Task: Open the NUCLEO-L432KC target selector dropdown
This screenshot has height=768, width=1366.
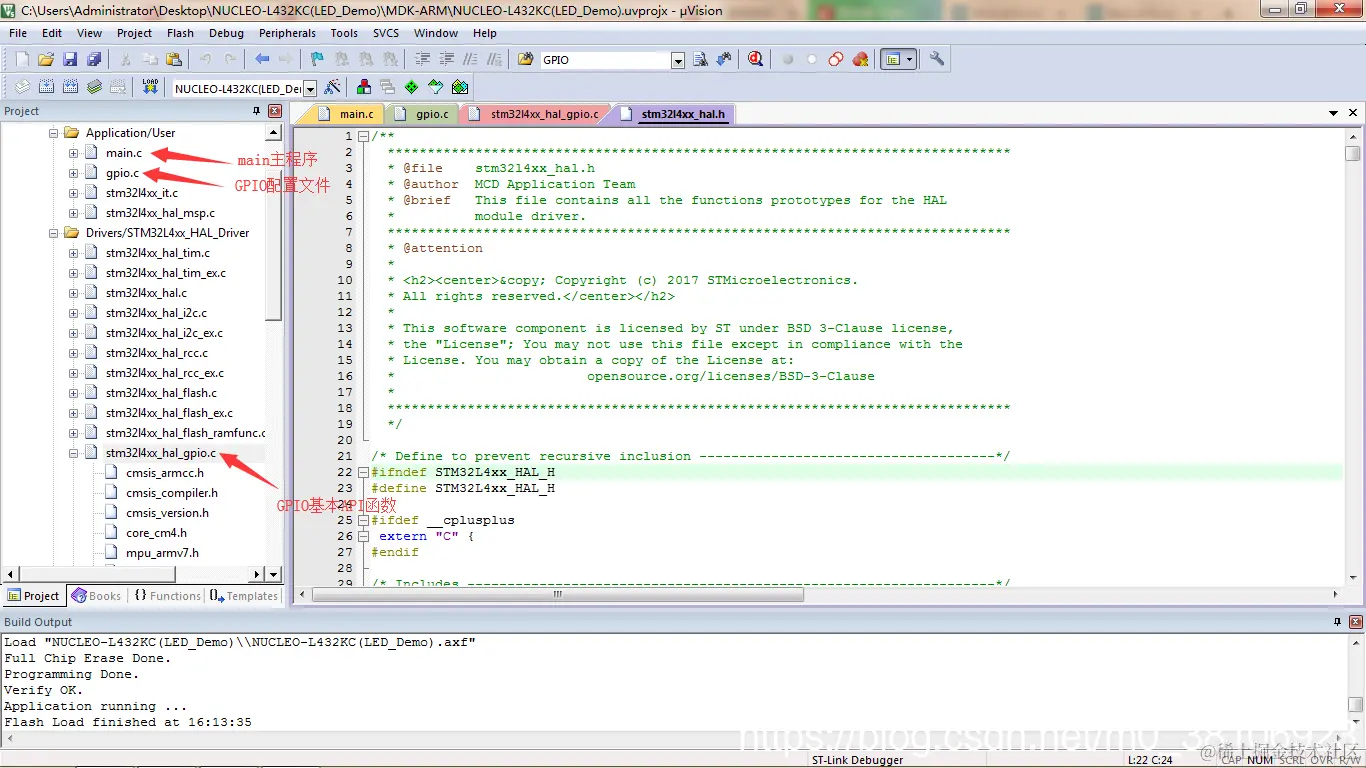Action: click(311, 88)
